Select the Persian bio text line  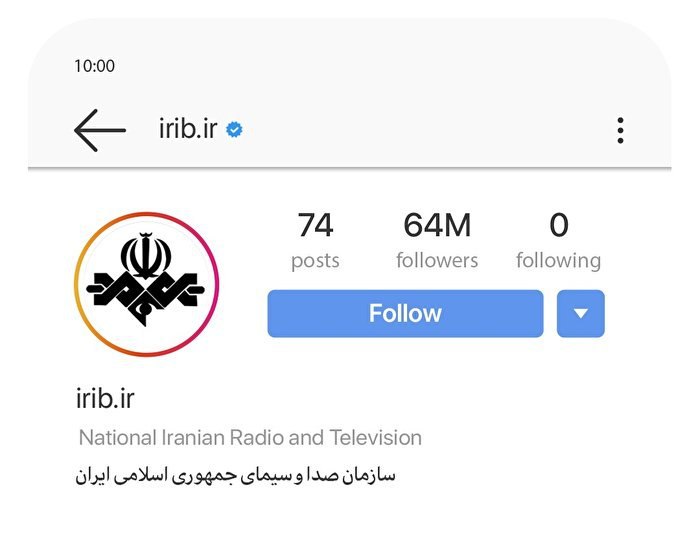pyautogui.click(x=235, y=476)
